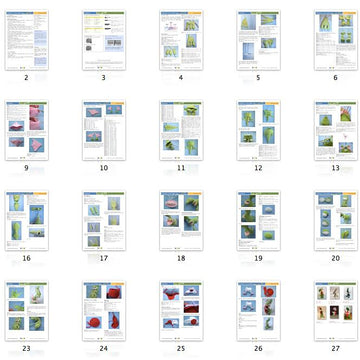The width and height of the screenshot is (360, 360).
Task: Select page 17 thumbnail
Action: 104,221
